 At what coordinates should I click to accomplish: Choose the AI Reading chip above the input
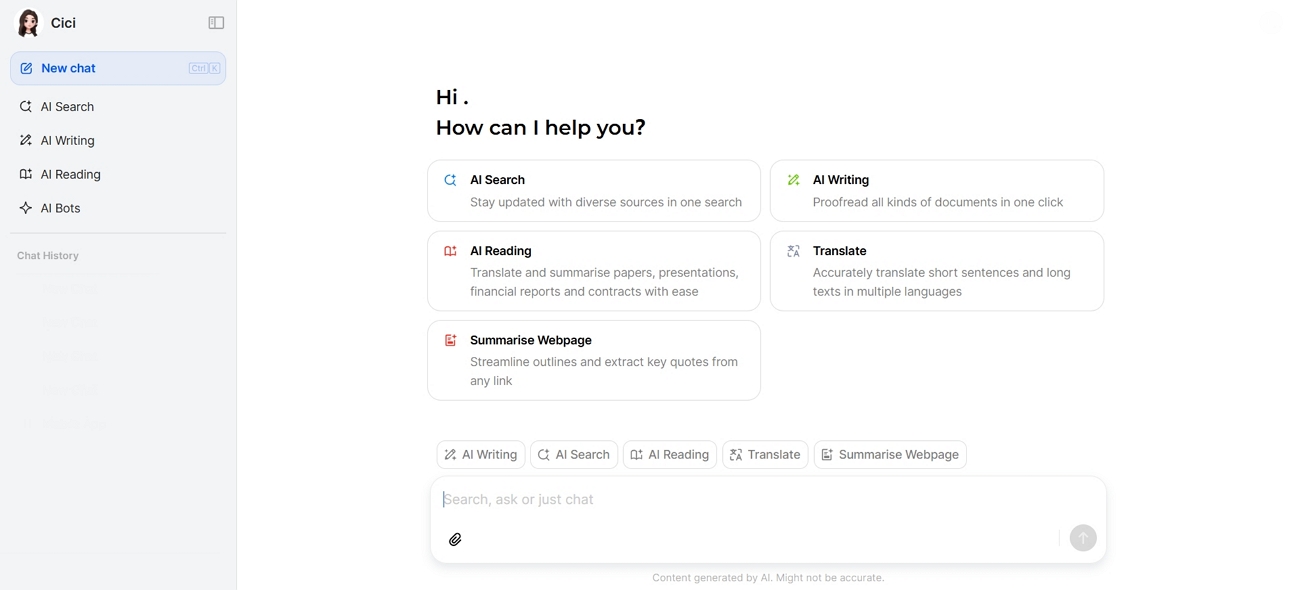[670, 455]
